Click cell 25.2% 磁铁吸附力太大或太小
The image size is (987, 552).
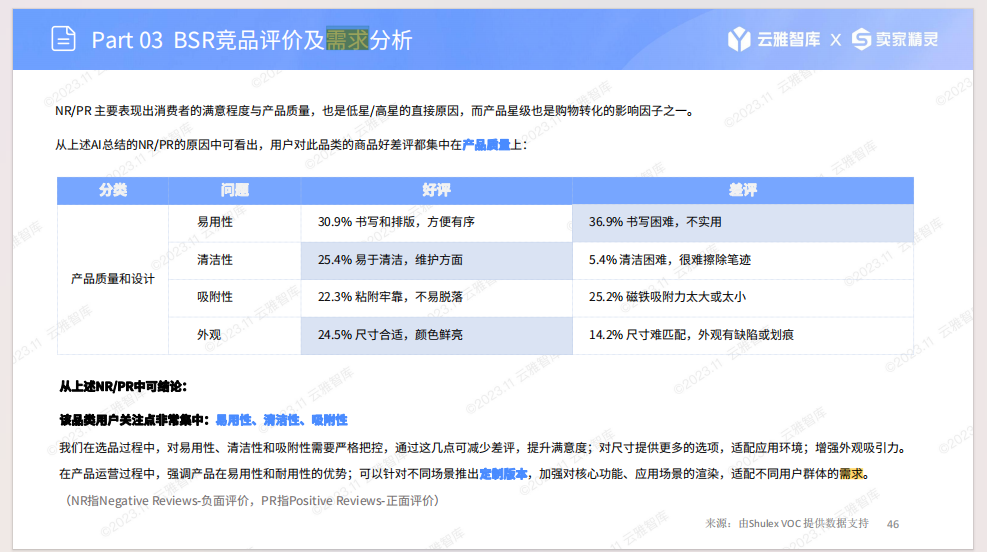[743, 298]
